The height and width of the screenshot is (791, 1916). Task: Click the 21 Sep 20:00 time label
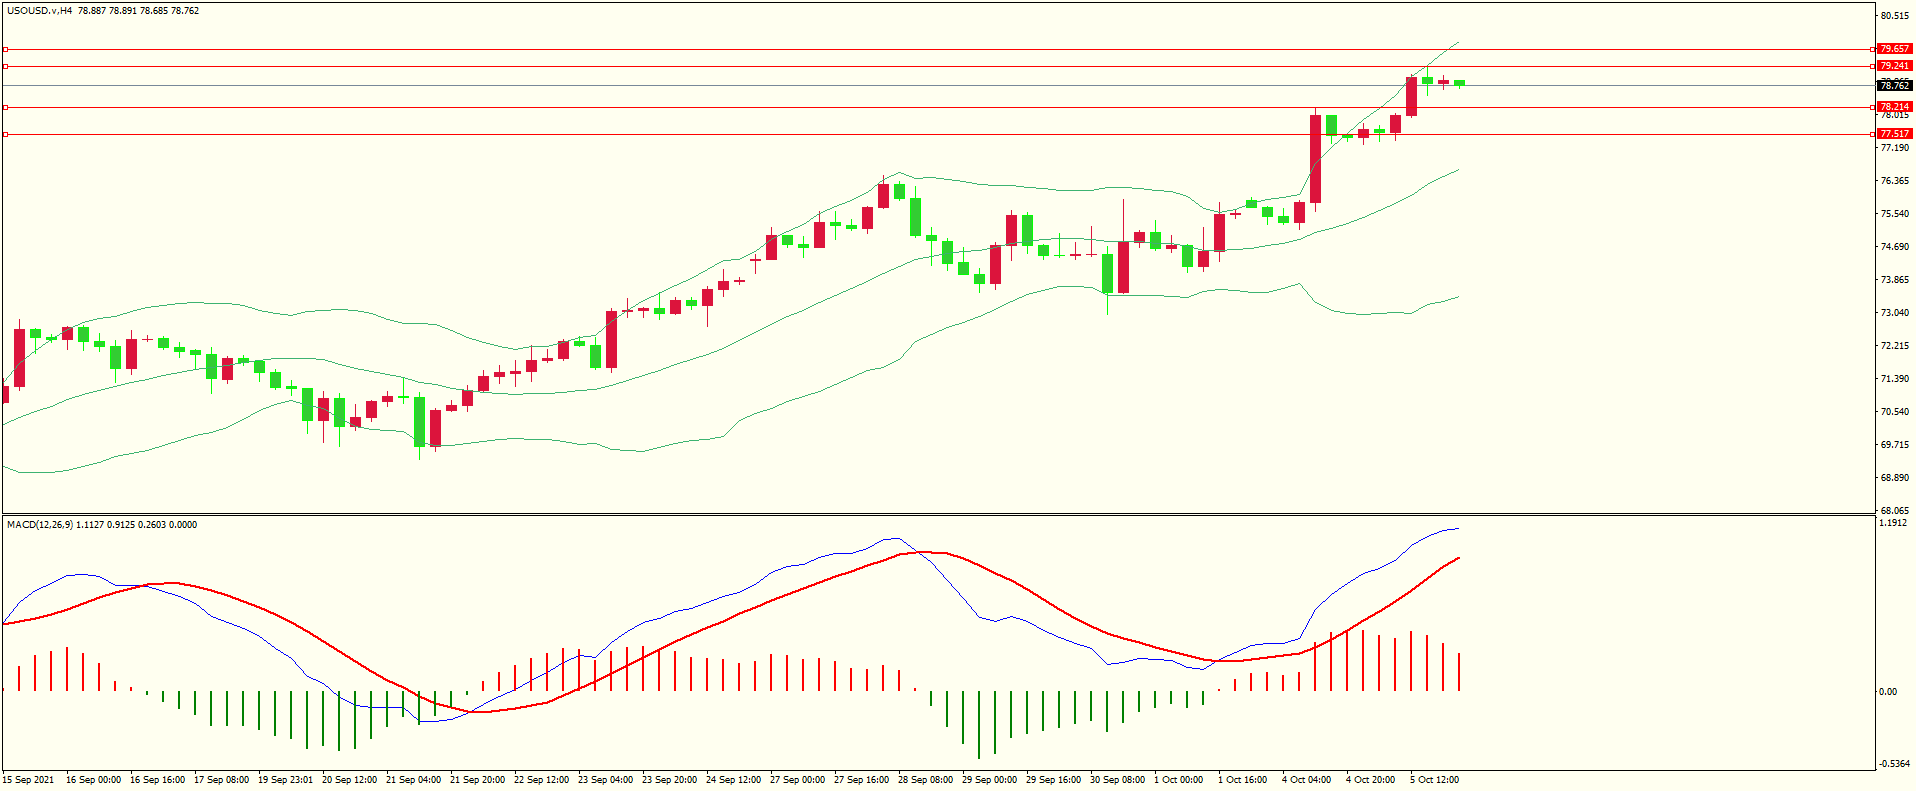click(477, 780)
